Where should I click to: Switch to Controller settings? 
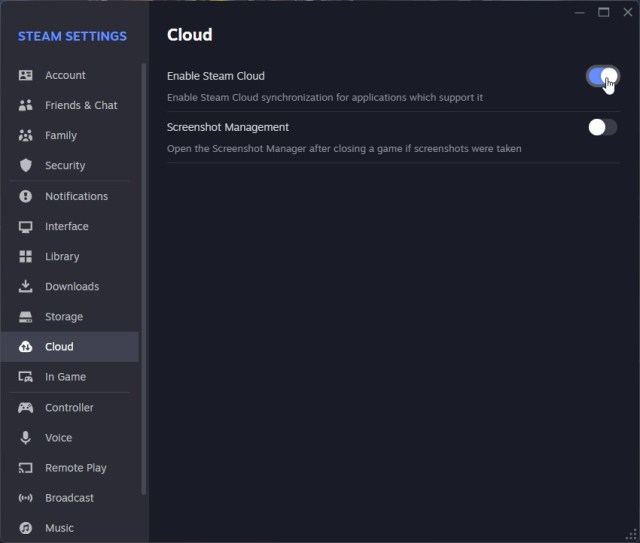click(70, 407)
